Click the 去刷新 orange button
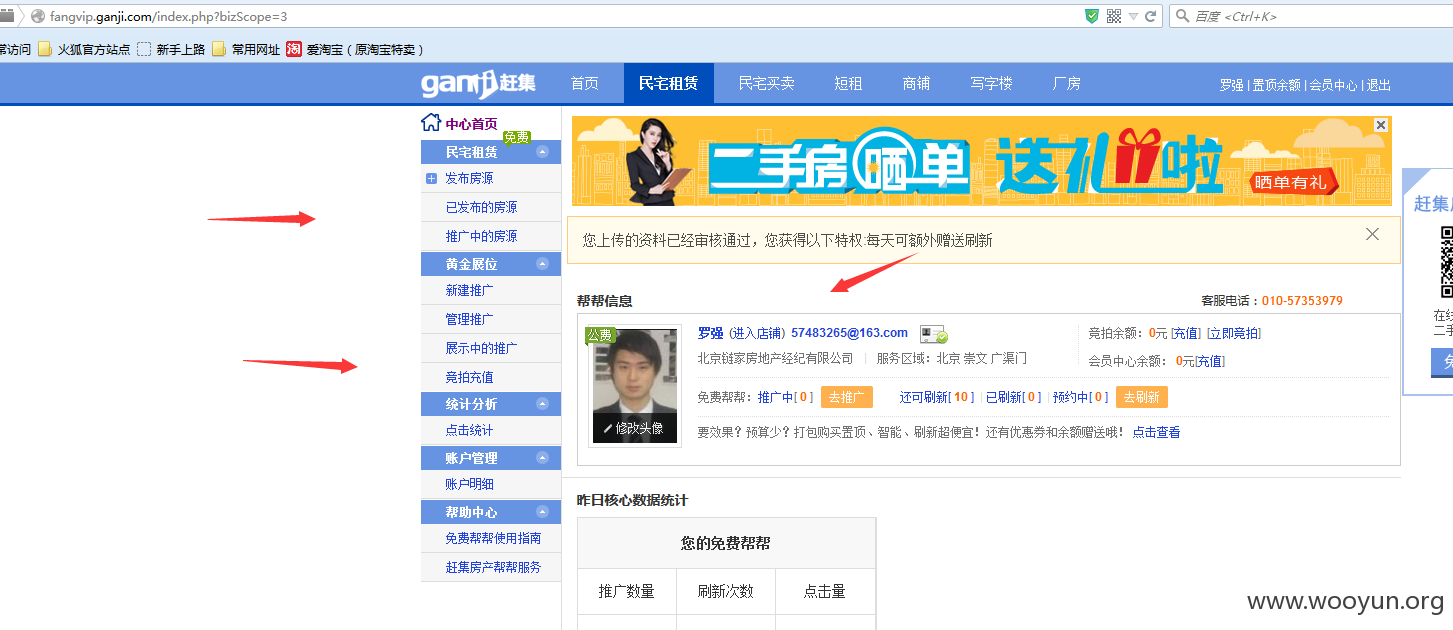Viewport: 1453px width, 630px height. tap(1142, 398)
